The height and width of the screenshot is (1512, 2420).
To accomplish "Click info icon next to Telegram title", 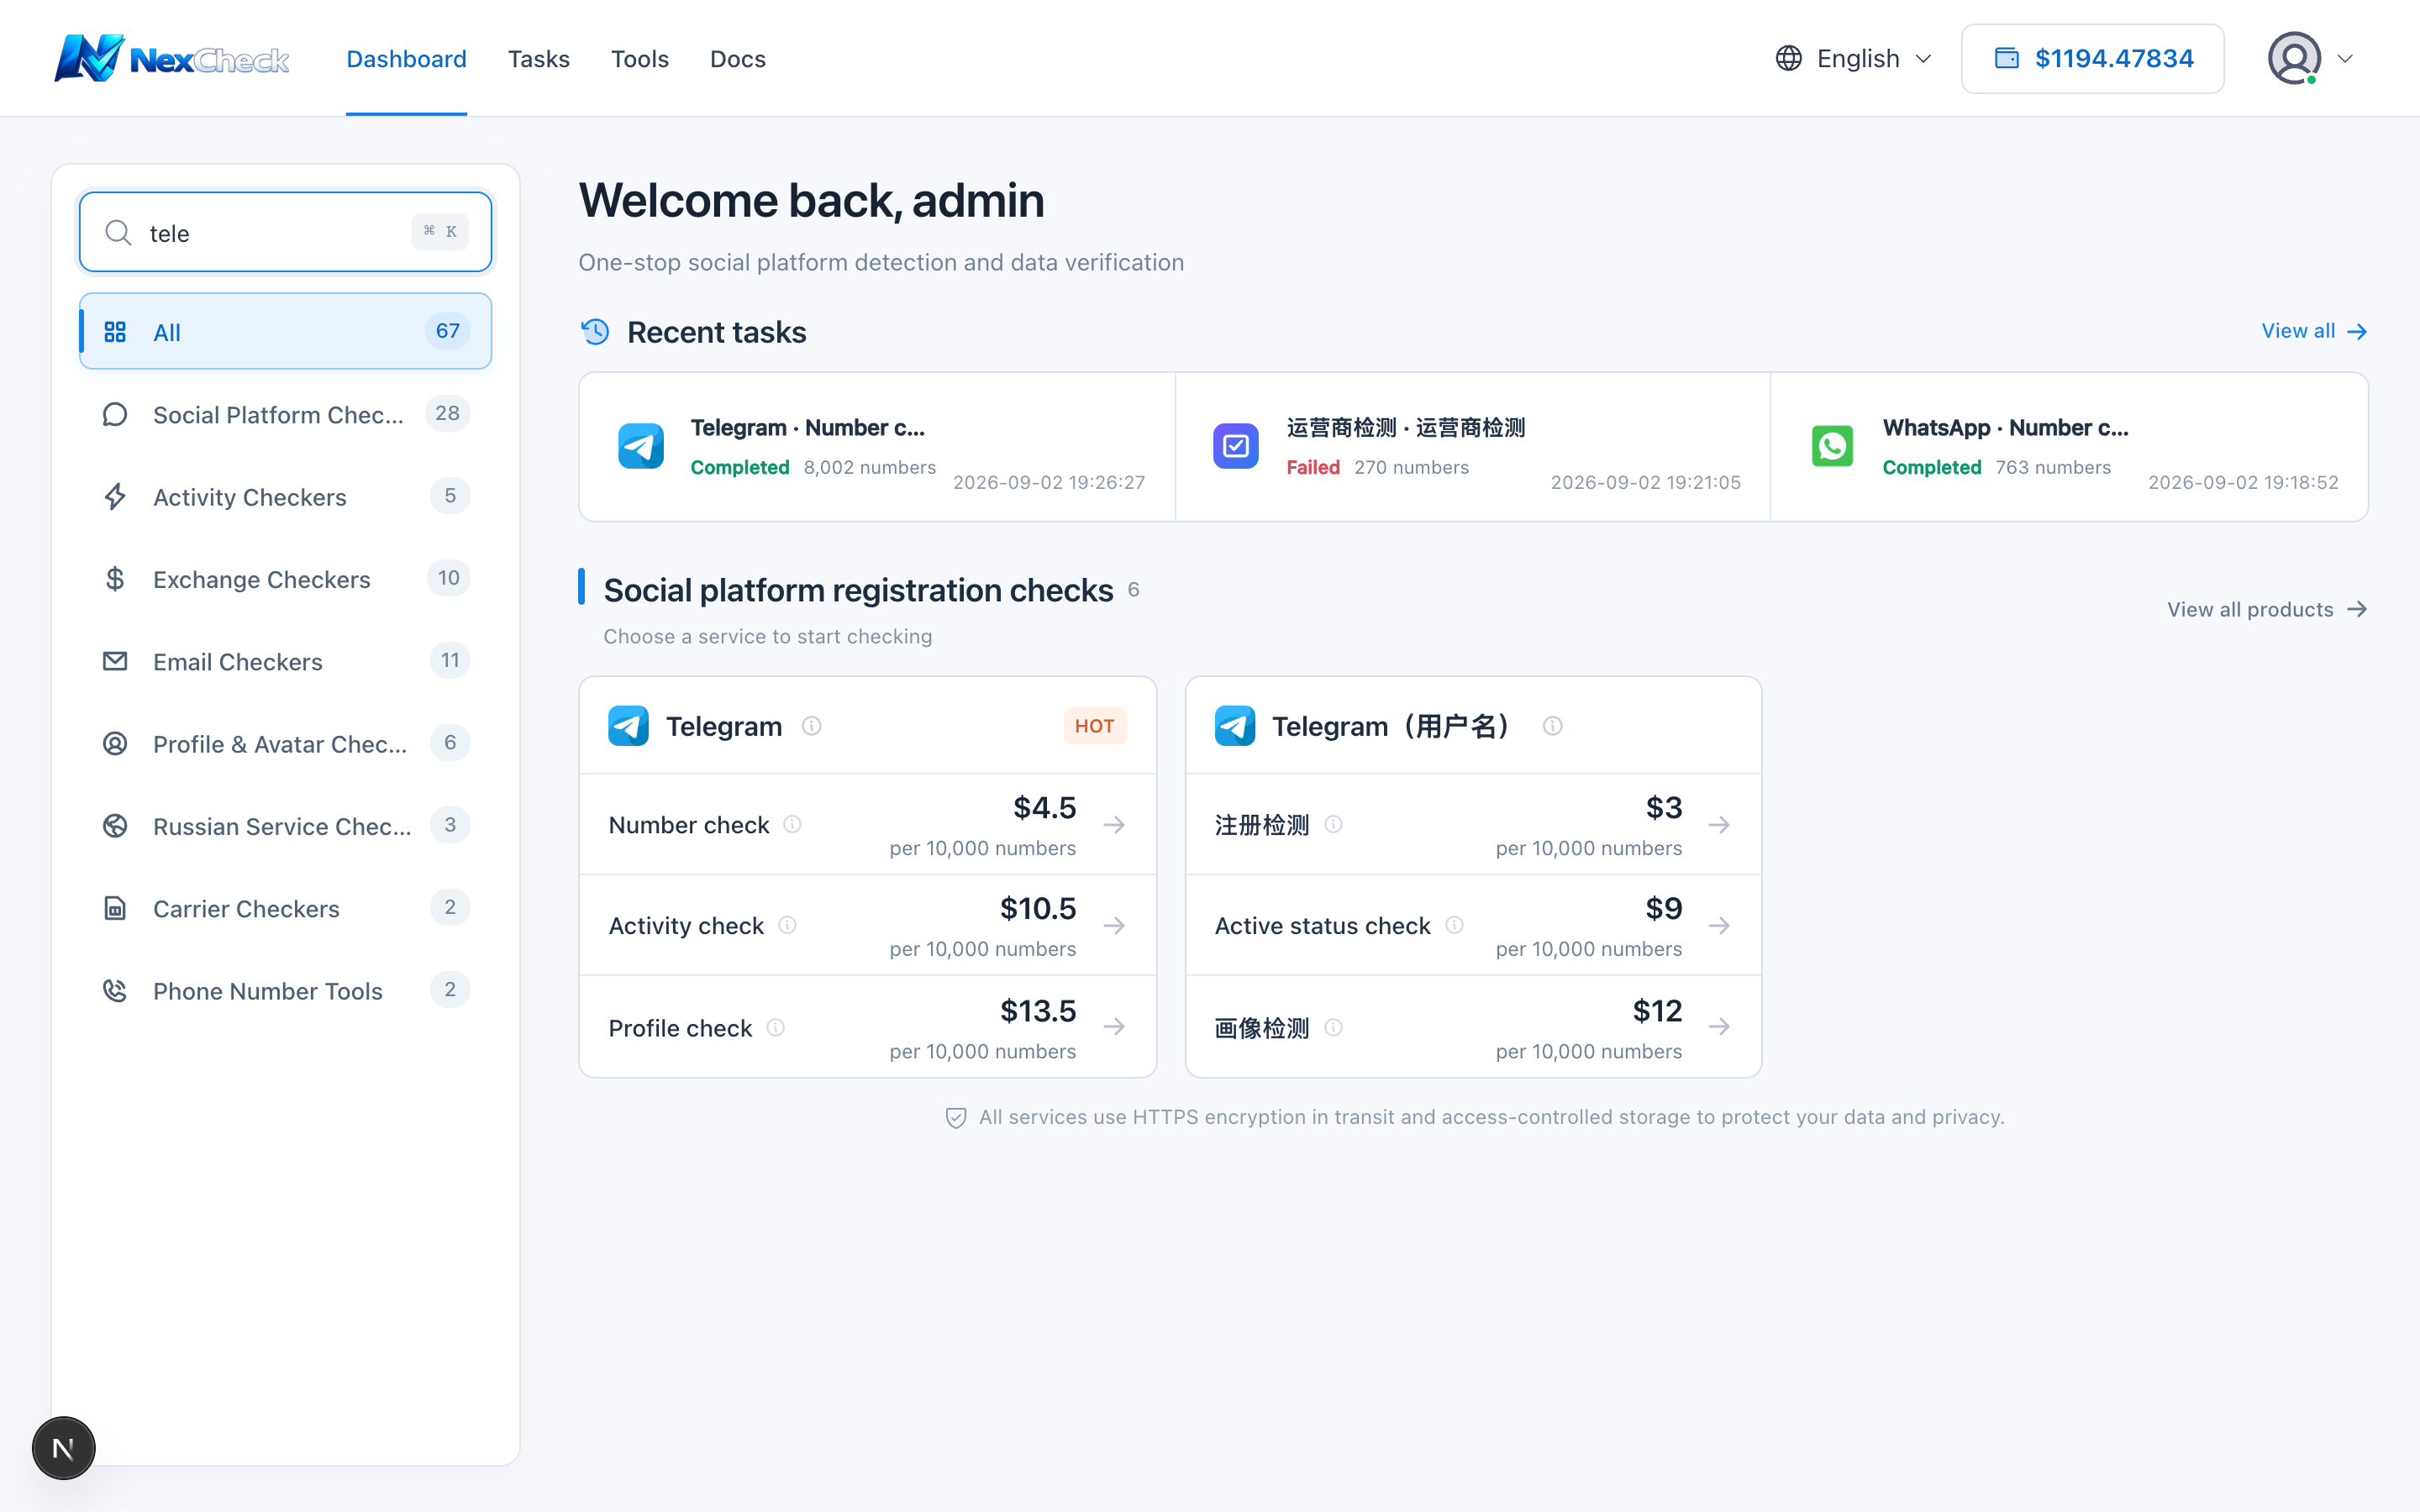I will coord(812,726).
